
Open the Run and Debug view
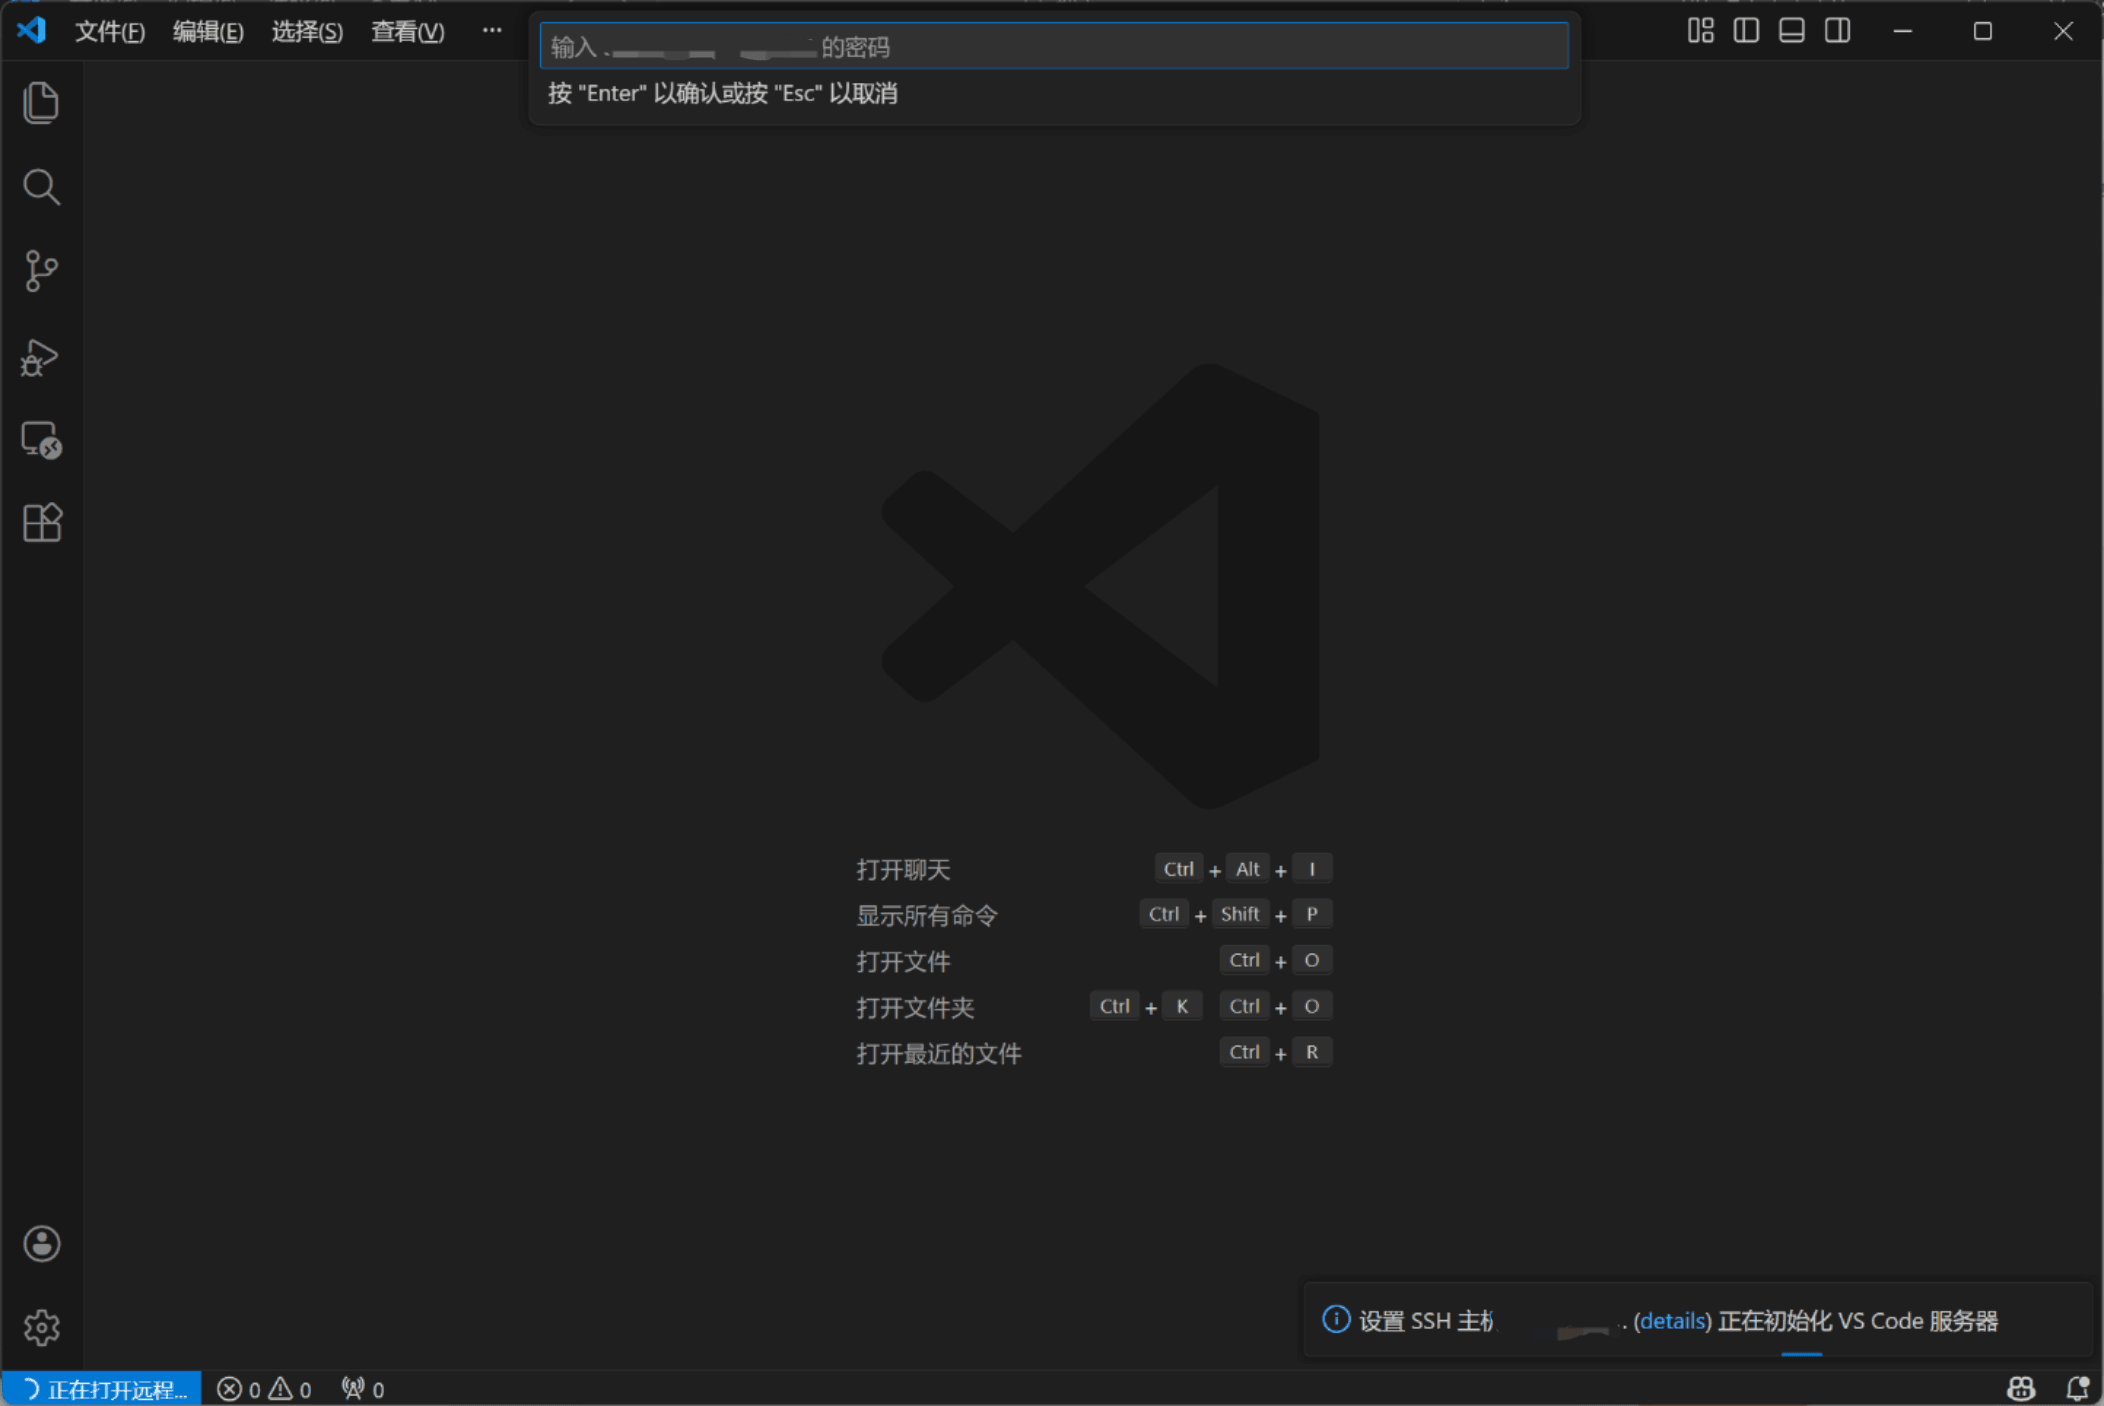pos(41,356)
